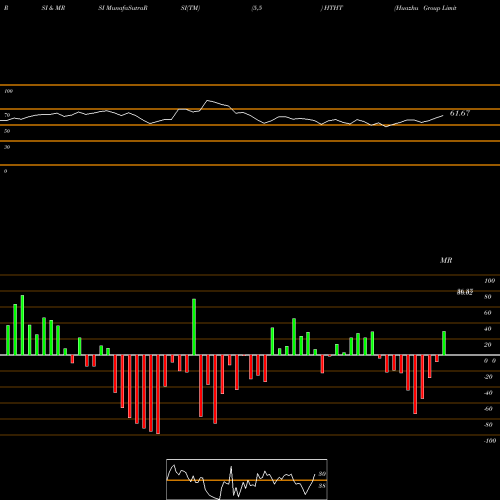Click the -40 label on MR axis
Image resolution: width=500 pixels, height=500 pixels.
pos(488,393)
